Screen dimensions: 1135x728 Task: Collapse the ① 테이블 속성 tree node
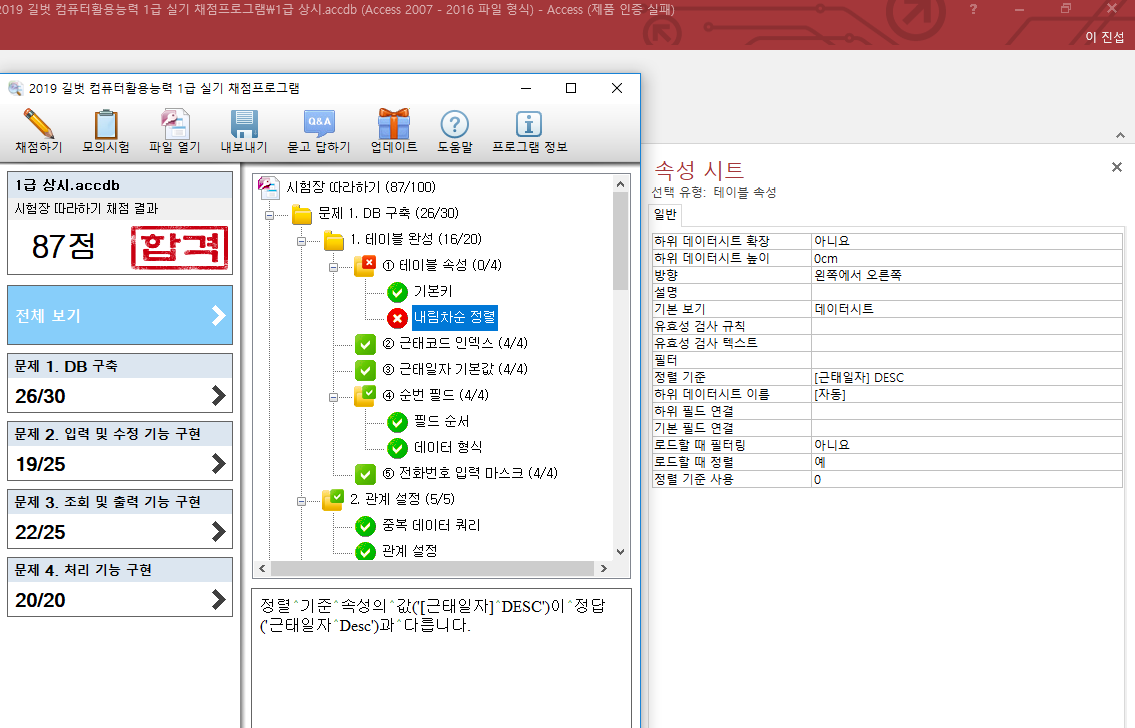click(x=333, y=266)
